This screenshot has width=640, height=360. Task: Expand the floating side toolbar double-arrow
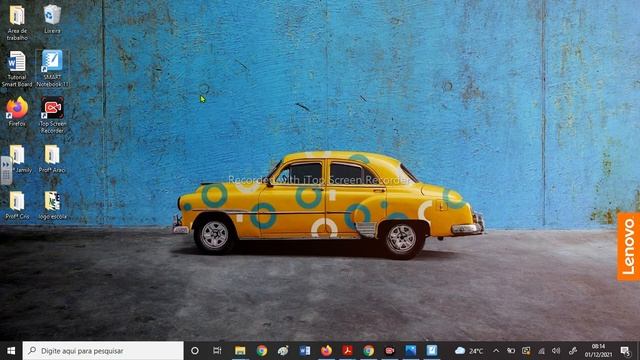click(x=6, y=164)
